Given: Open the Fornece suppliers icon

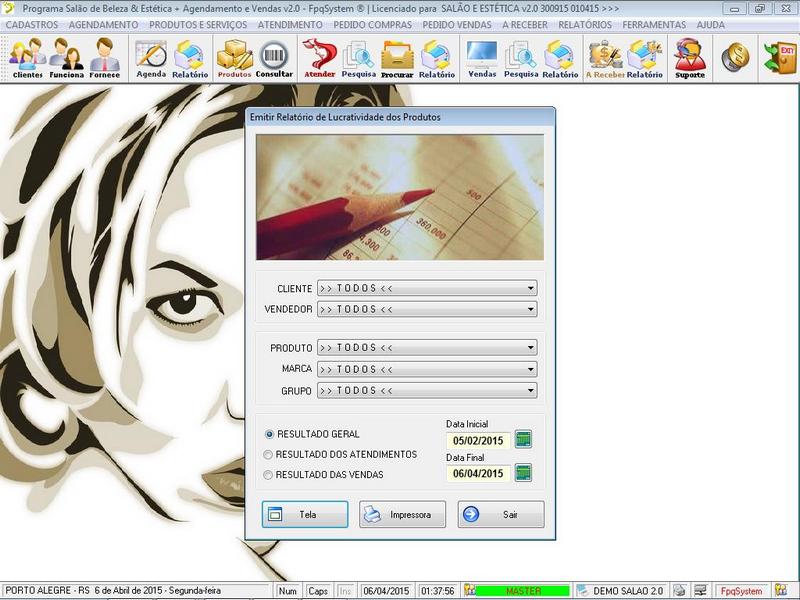Looking at the screenshot, I should coord(105,59).
